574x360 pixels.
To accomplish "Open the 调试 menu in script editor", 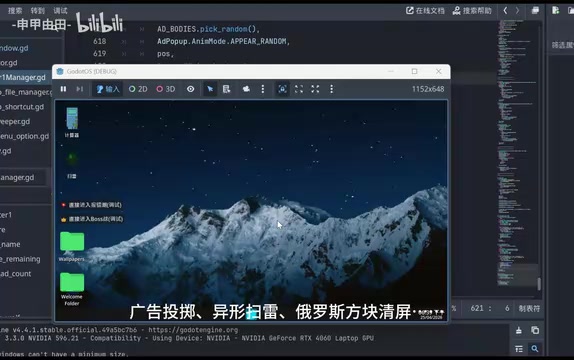I will [x=60, y=11].
